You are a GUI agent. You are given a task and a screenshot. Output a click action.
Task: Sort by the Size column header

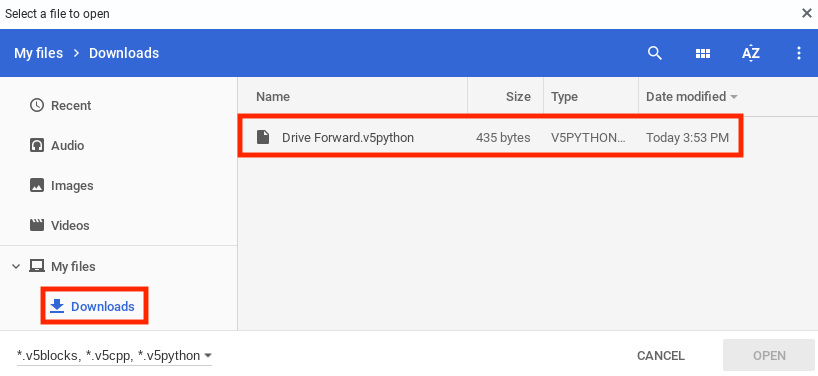coord(518,96)
